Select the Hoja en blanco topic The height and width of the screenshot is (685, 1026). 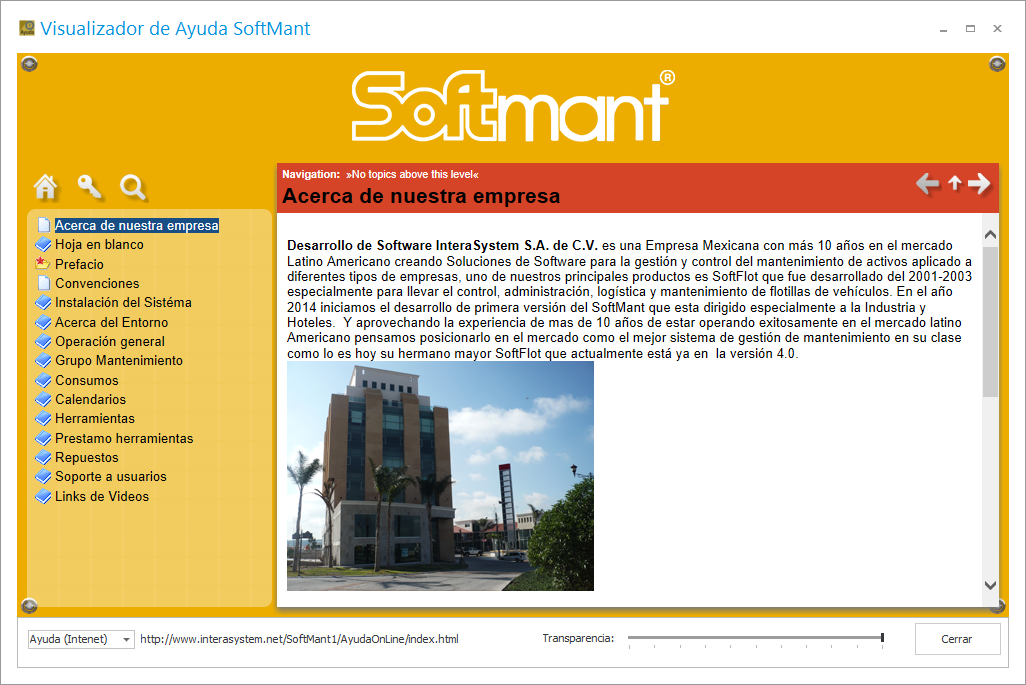(99, 244)
